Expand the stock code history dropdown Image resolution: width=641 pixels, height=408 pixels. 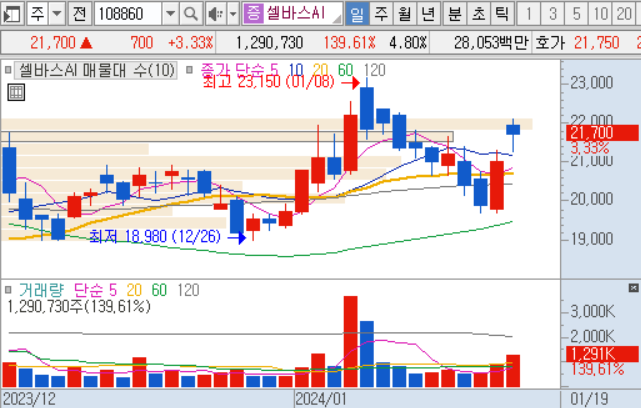pos(170,14)
